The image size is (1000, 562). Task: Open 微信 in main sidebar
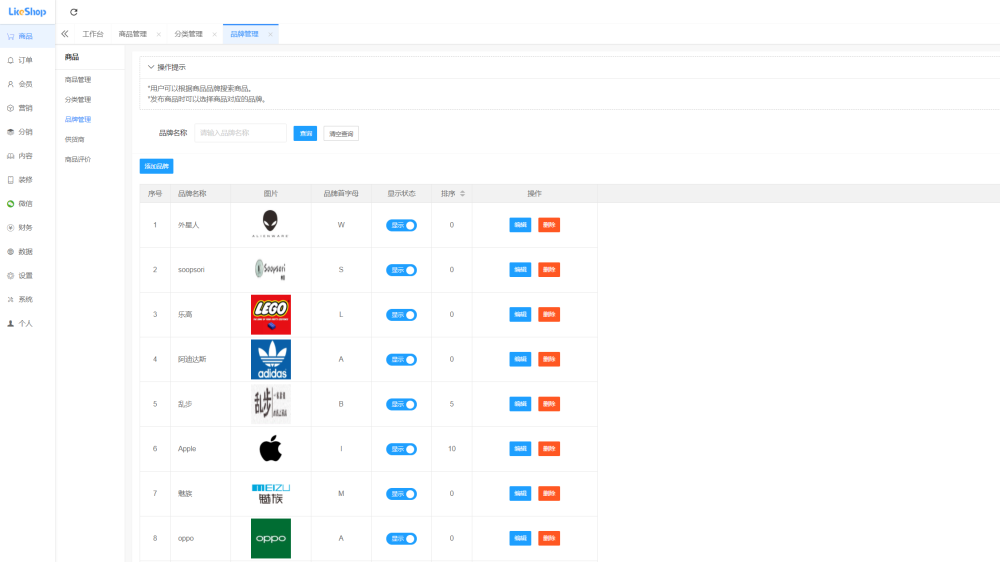click(26, 203)
